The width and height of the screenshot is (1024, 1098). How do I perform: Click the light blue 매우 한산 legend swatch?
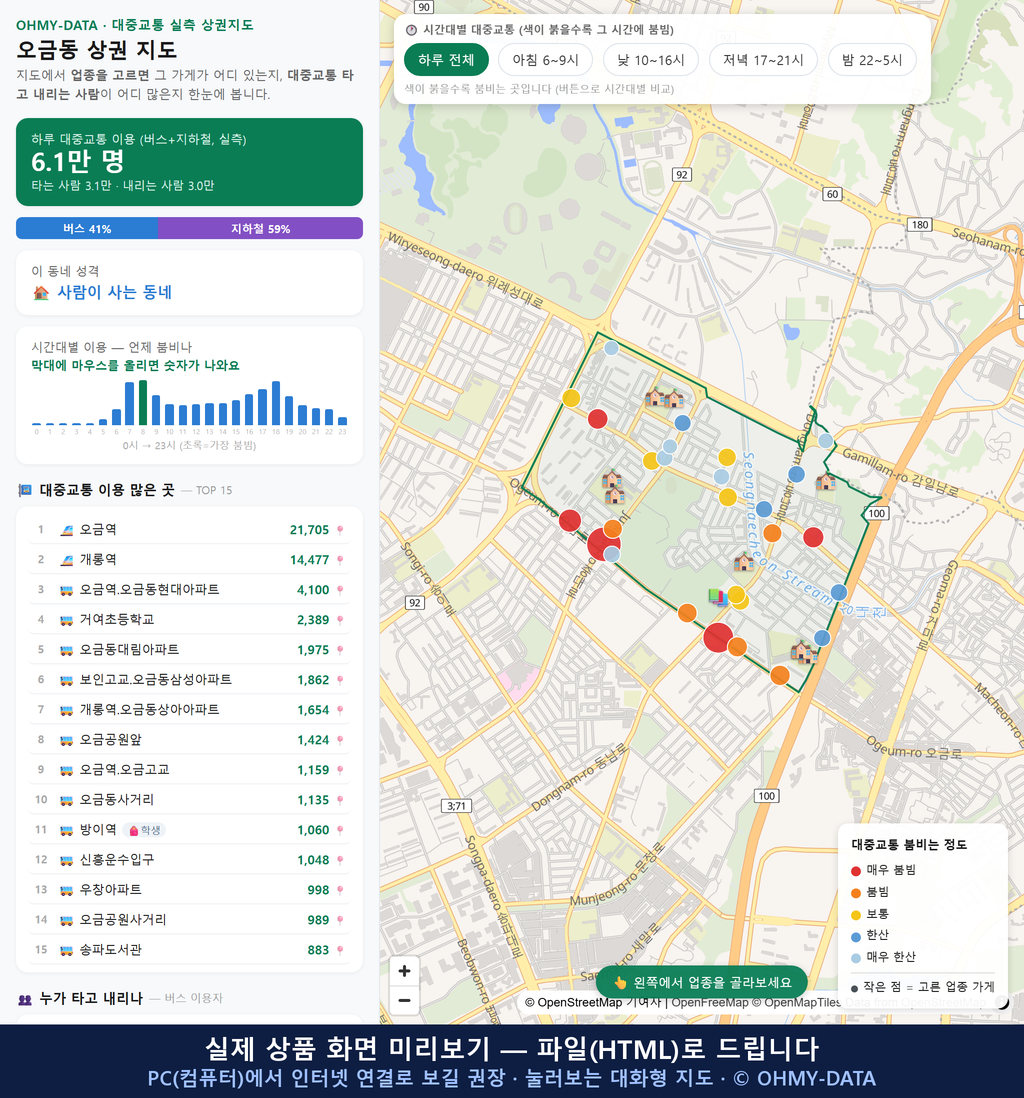click(855, 958)
